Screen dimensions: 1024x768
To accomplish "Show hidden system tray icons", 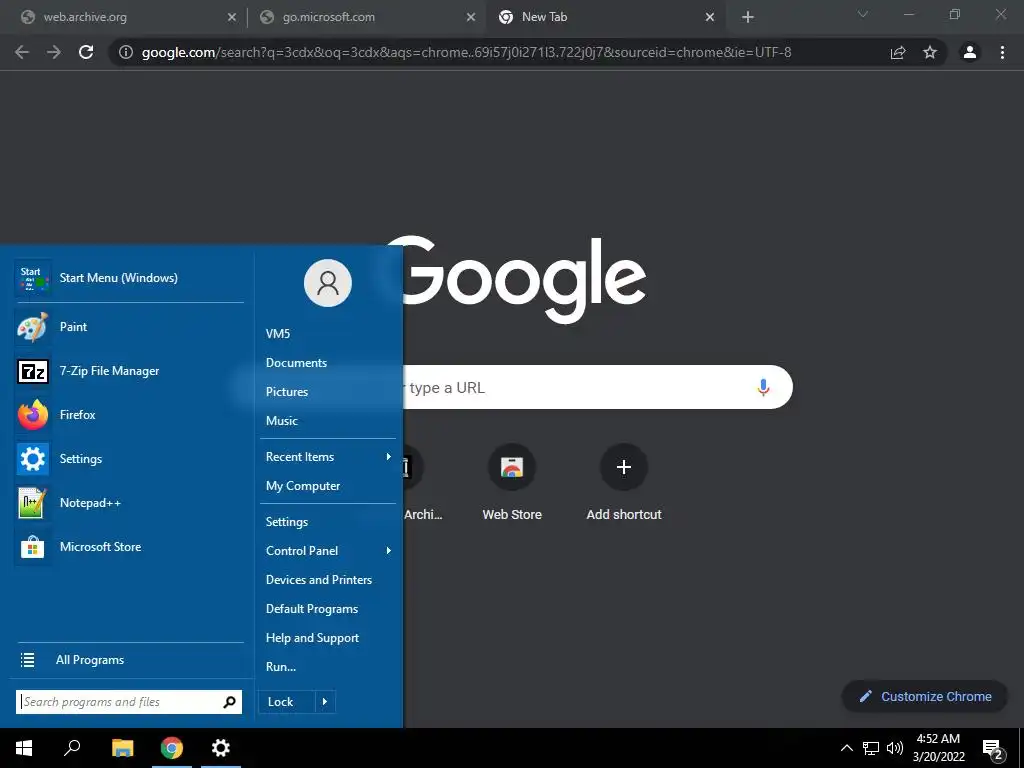I will click(x=846, y=748).
